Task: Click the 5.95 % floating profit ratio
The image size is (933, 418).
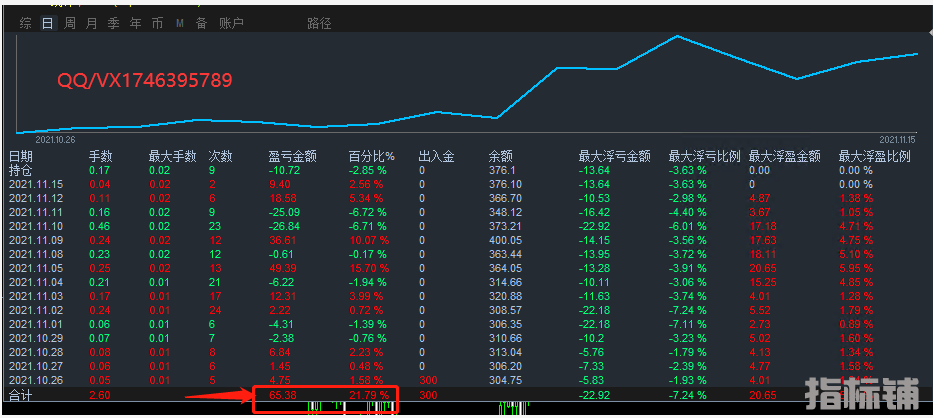Action: pos(856,268)
